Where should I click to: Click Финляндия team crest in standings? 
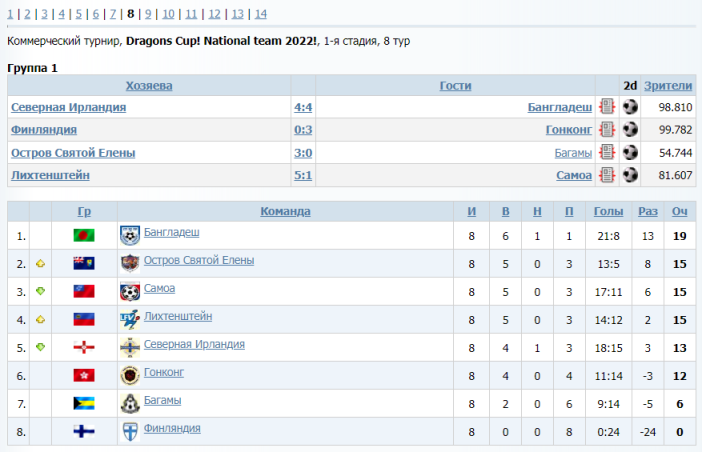click(129, 431)
